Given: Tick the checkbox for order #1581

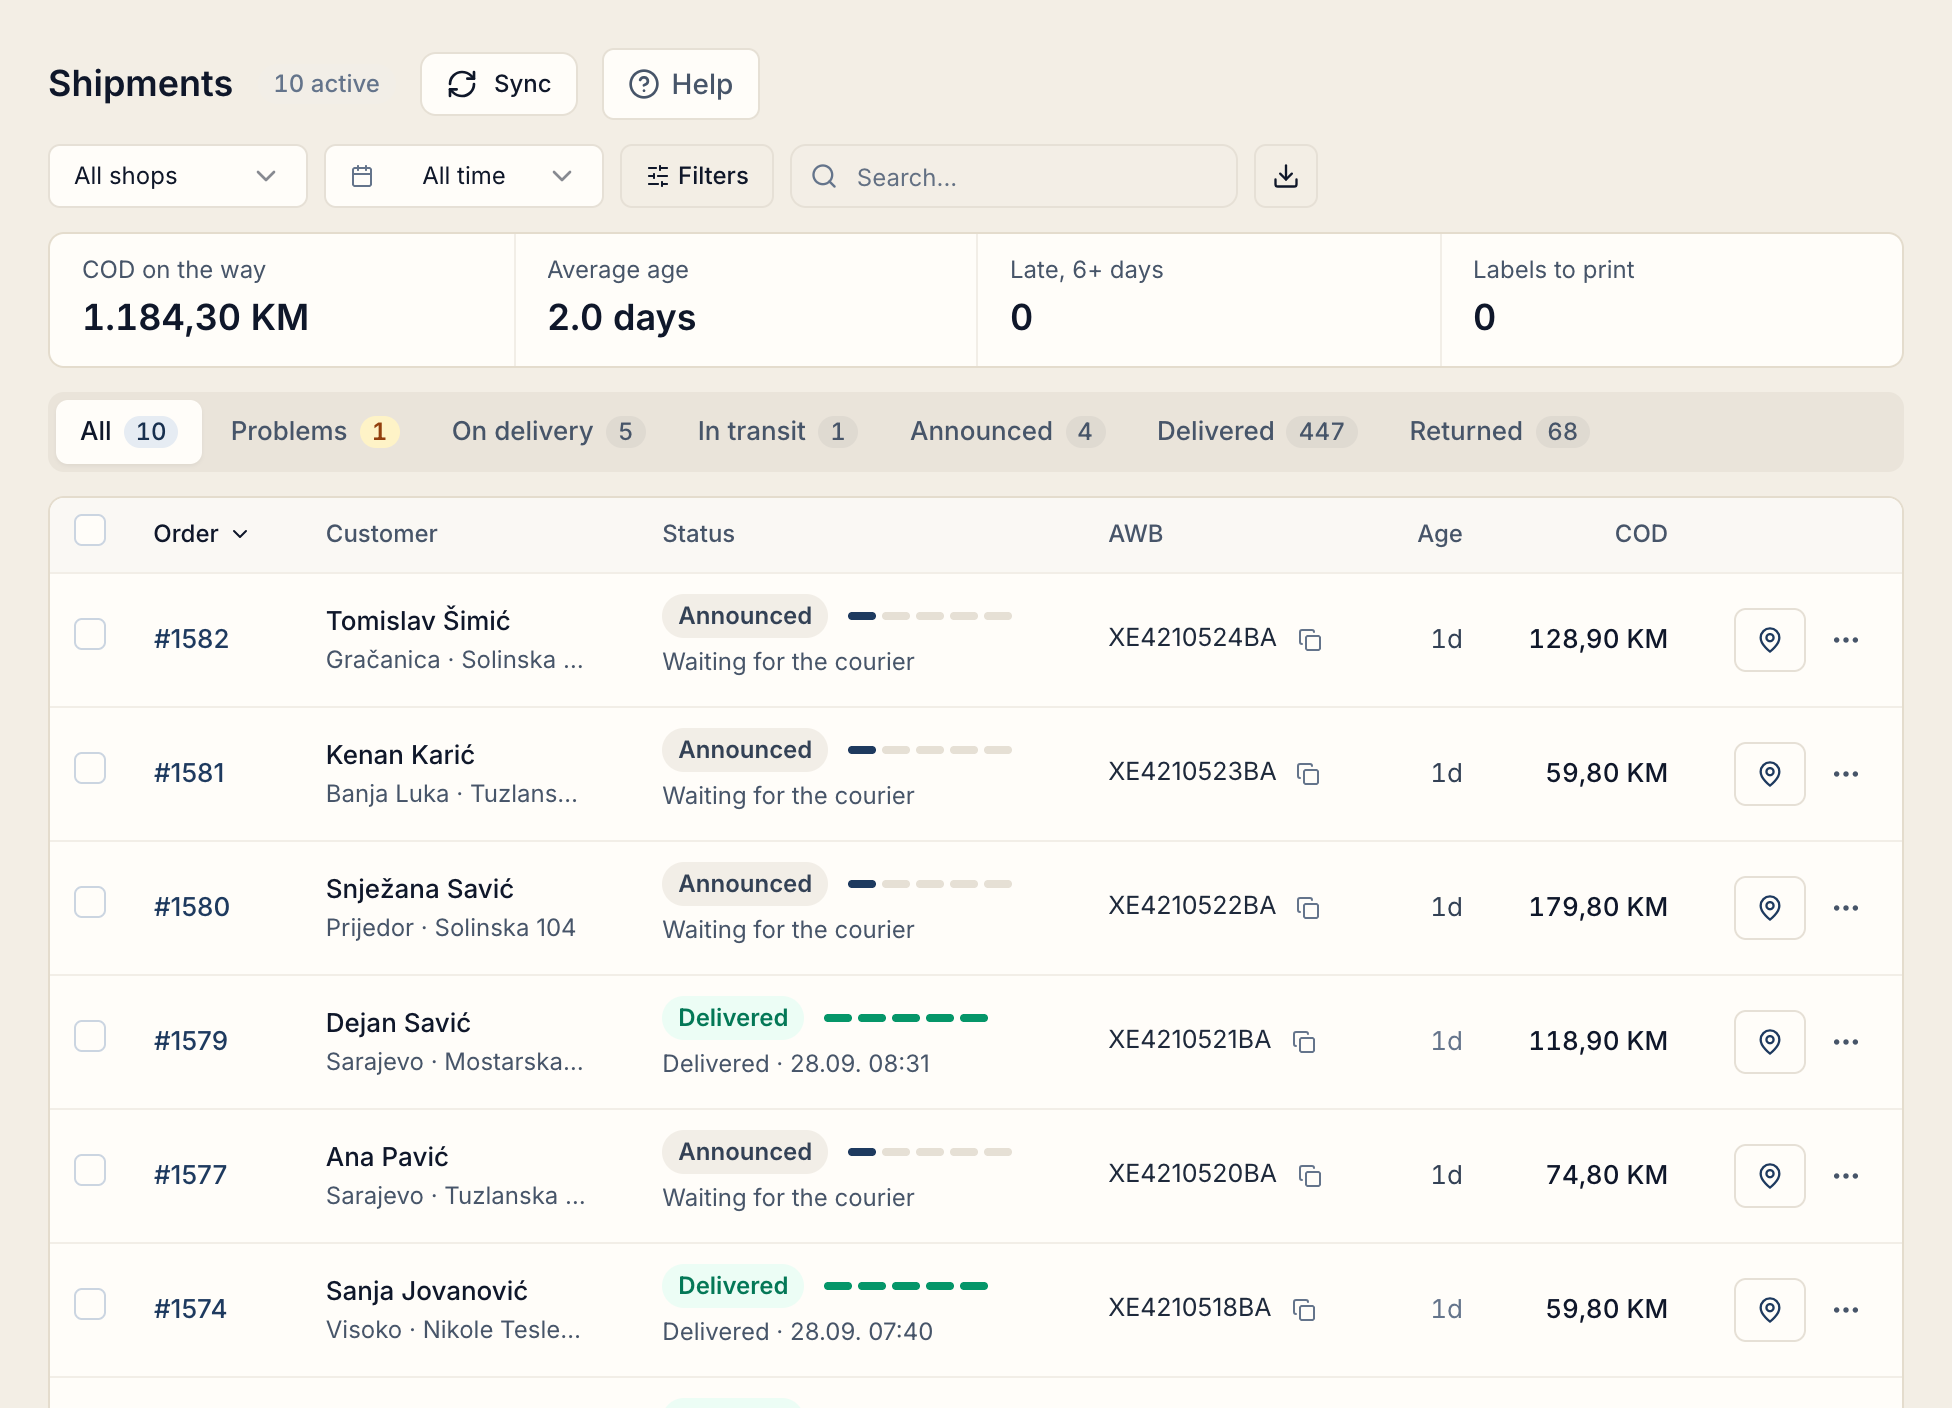Looking at the screenshot, I should [x=90, y=768].
